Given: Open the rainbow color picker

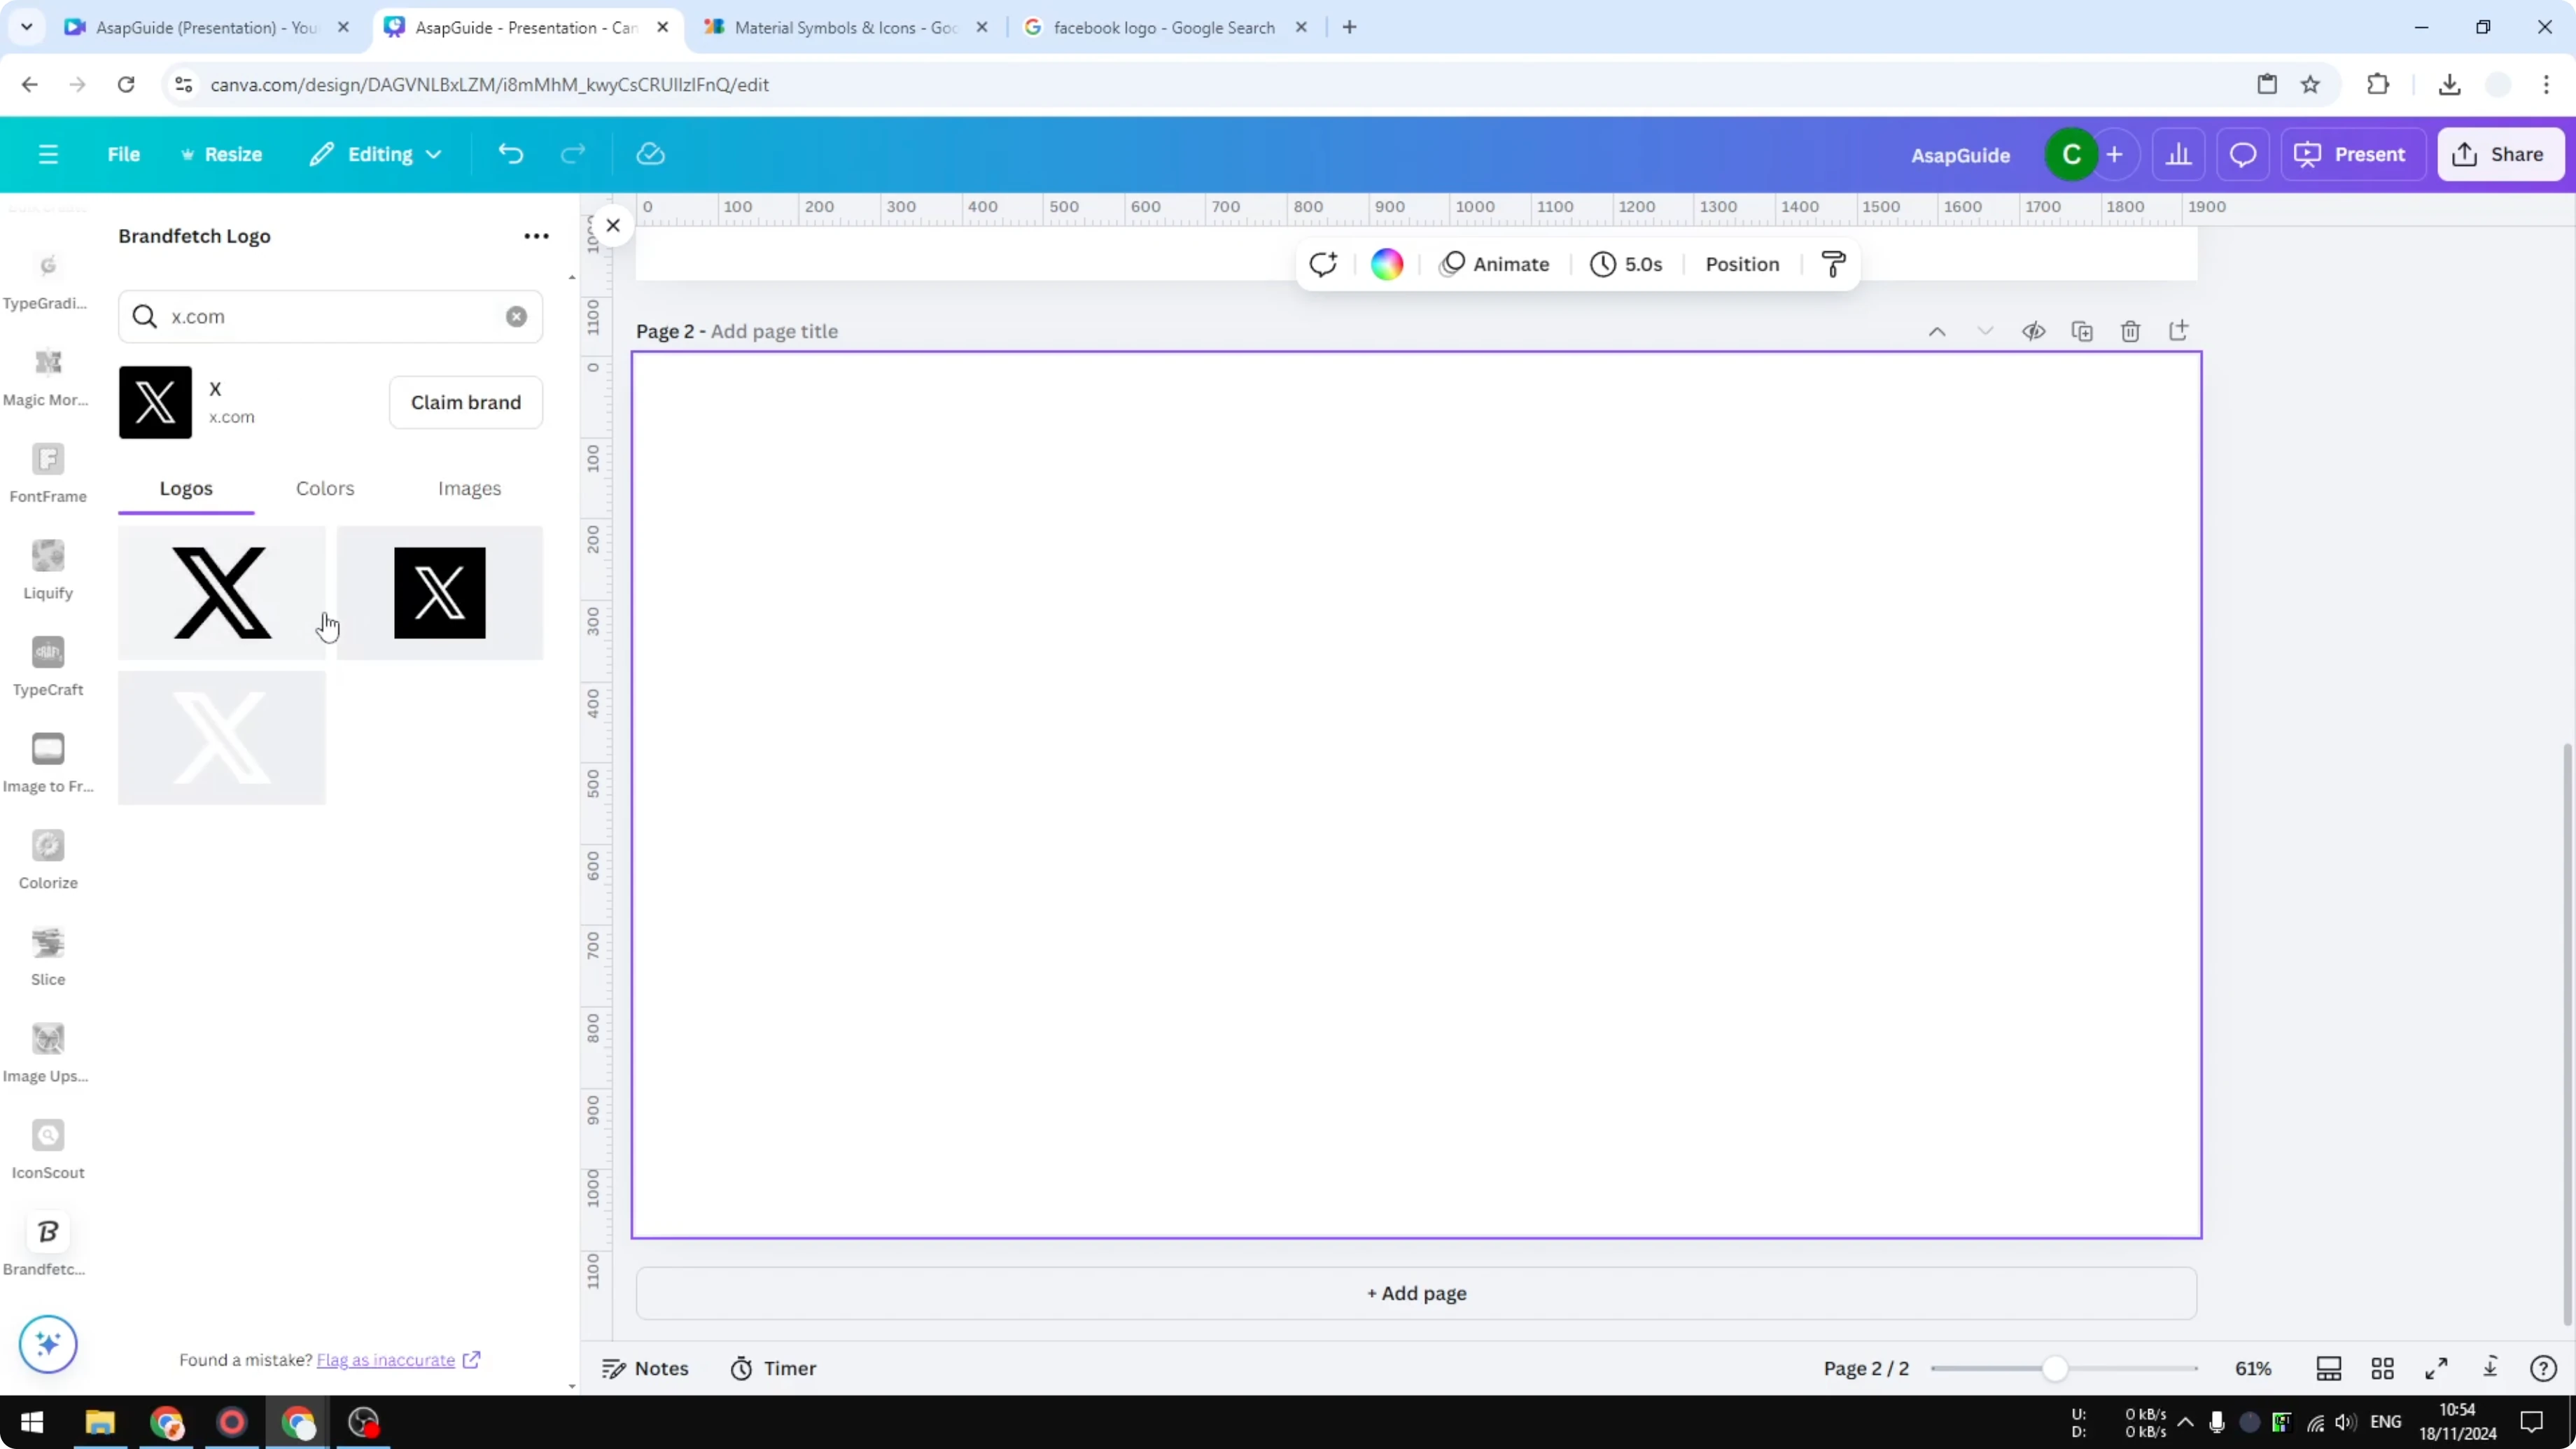Looking at the screenshot, I should tap(1386, 263).
